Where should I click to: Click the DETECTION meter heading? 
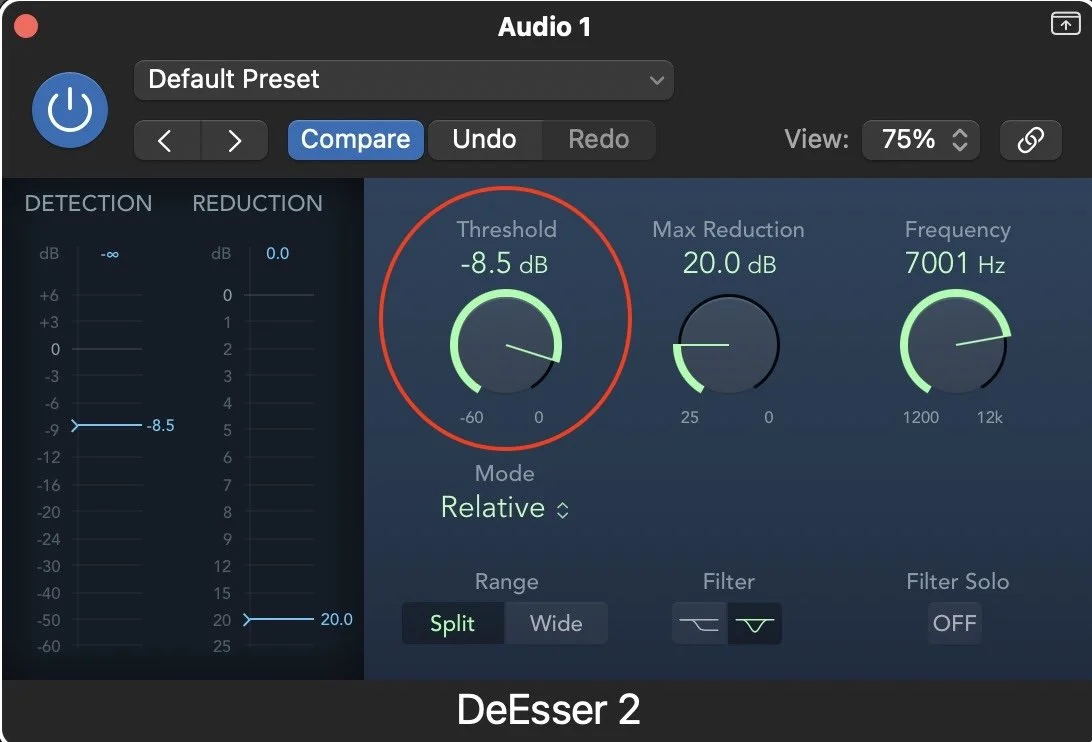coord(88,203)
